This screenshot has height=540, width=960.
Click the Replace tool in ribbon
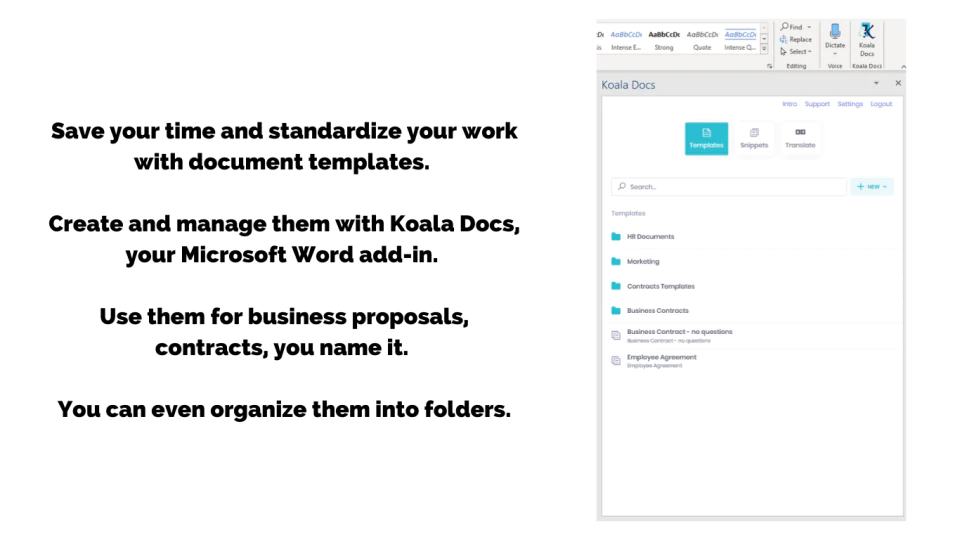795,39
